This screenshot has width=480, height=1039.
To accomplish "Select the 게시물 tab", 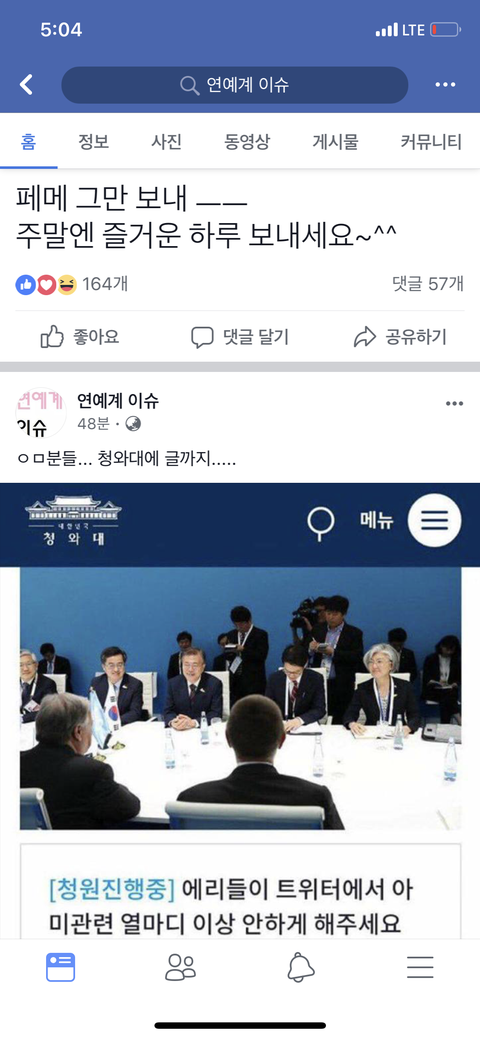I will (335, 141).
